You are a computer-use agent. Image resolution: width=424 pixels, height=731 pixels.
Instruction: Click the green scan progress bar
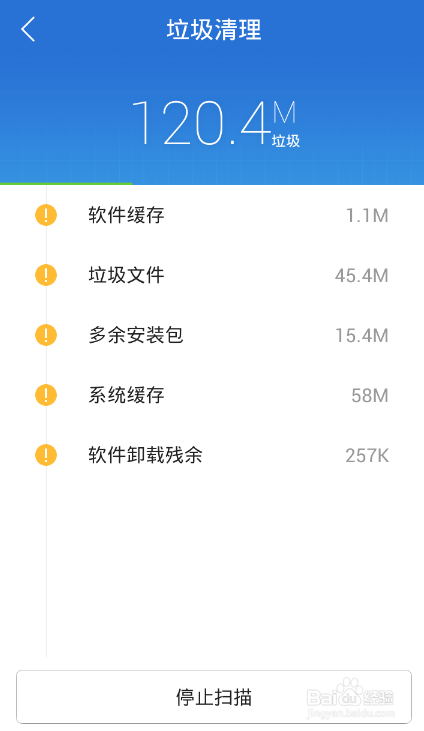click(x=66, y=184)
